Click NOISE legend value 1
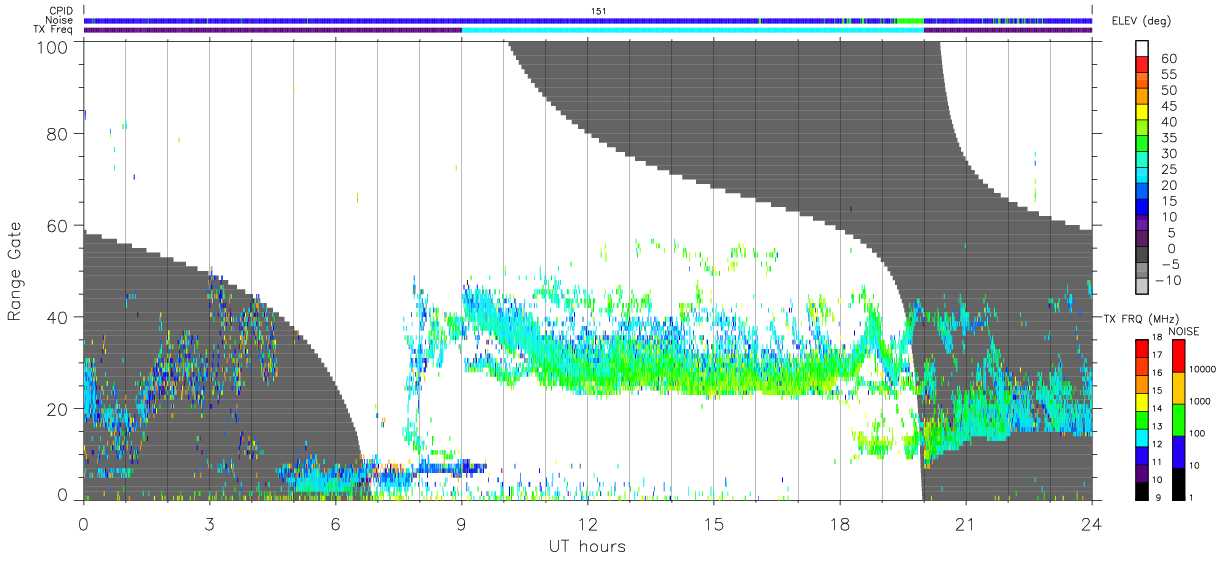Image resolution: width=1228 pixels, height=567 pixels. pos(1191,496)
